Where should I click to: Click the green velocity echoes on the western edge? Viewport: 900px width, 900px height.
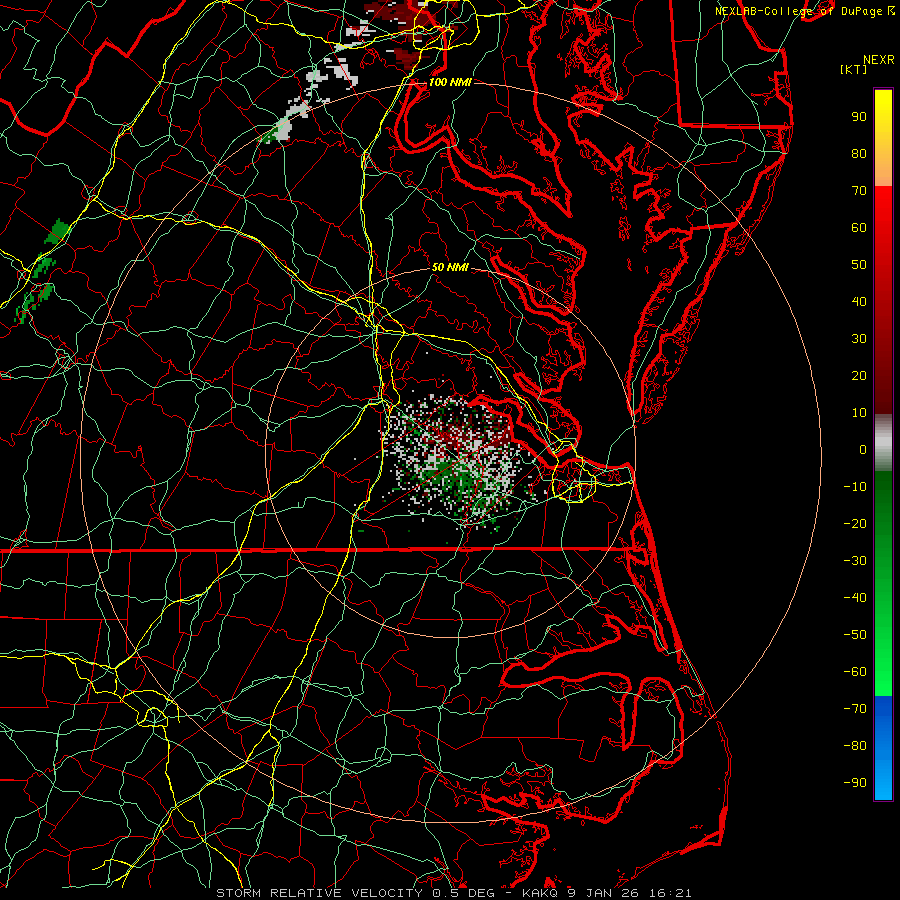[x=41, y=270]
